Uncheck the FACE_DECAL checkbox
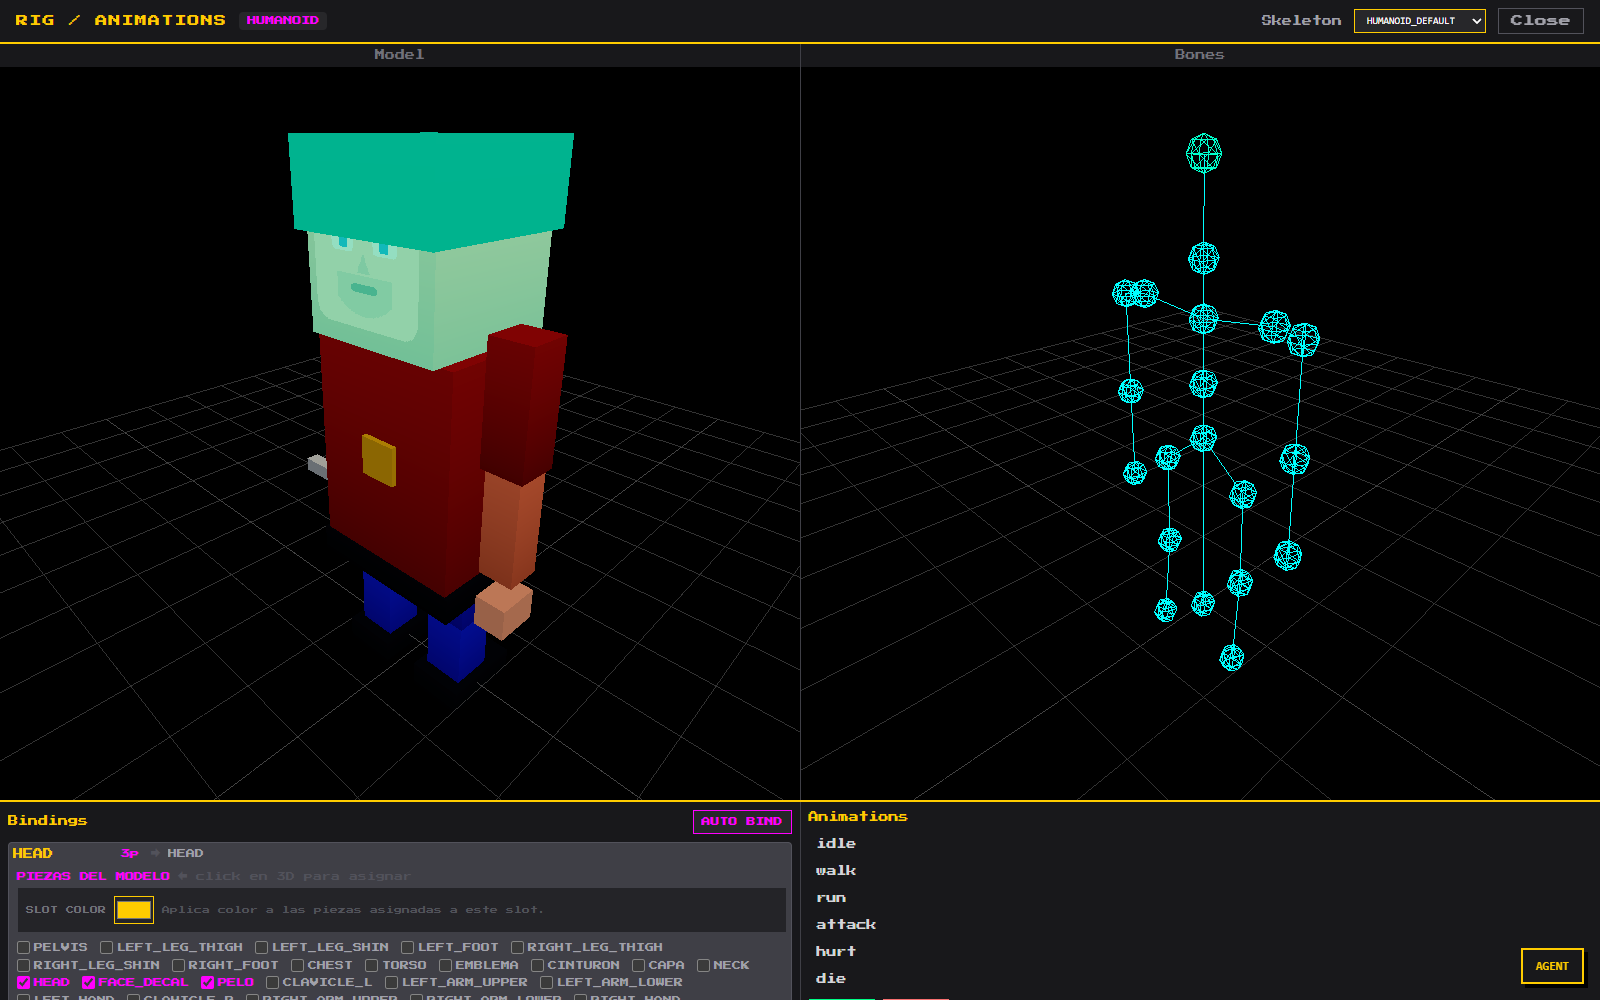This screenshot has width=1600, height=1000. pyautogui.click(x=89, y=983)
